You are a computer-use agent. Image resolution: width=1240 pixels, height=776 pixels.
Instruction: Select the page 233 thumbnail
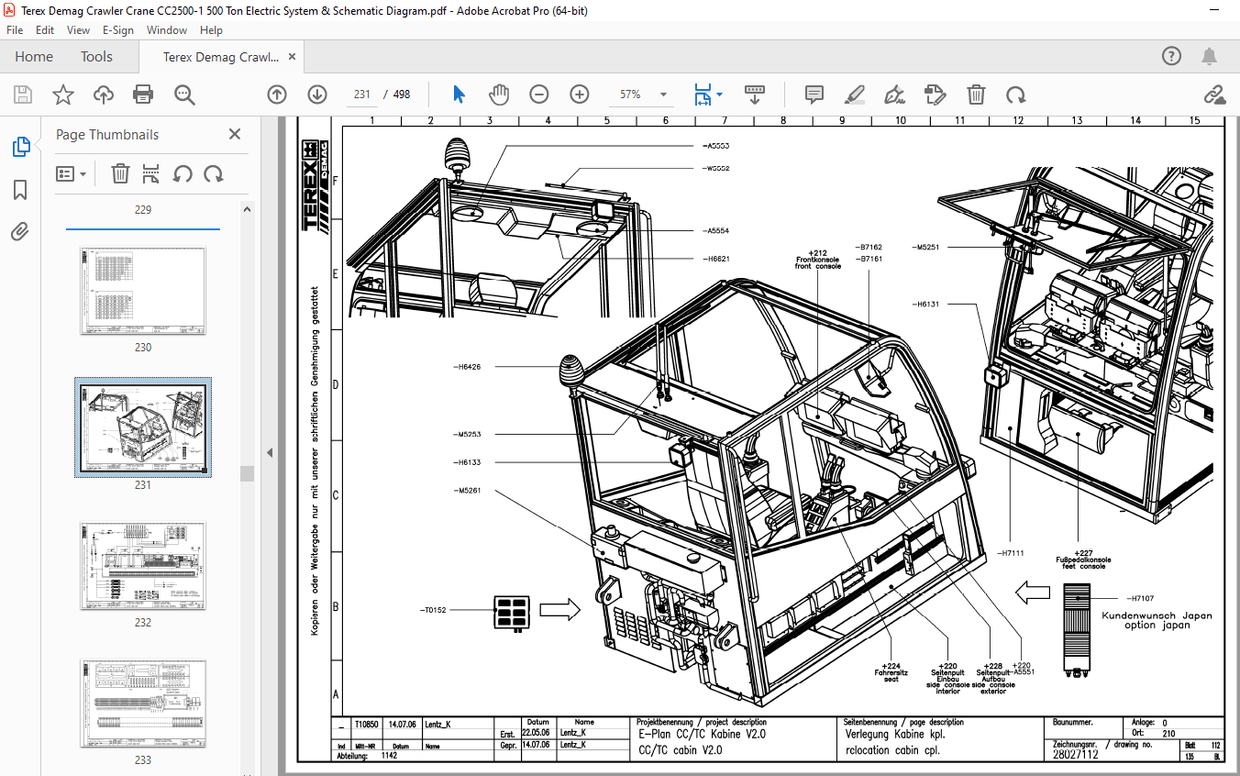point(142,703)
